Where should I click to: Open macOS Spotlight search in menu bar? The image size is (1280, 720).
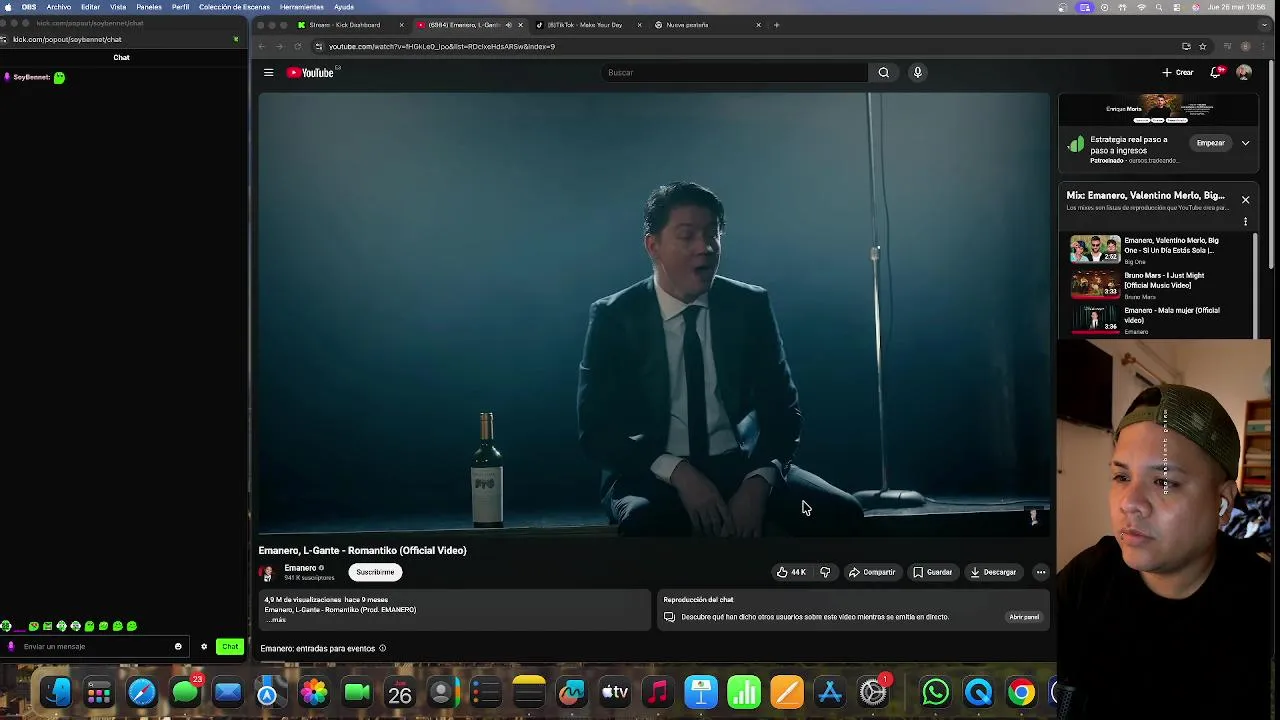click(1158, 7)
